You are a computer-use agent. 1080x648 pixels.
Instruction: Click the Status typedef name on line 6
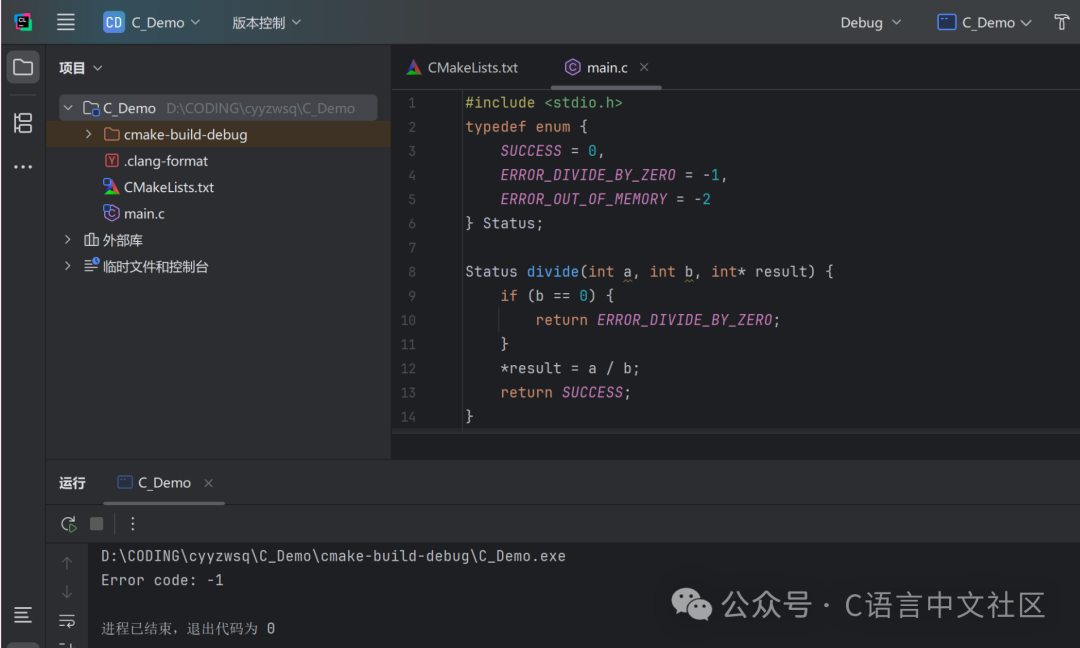[x=508, y=223]
